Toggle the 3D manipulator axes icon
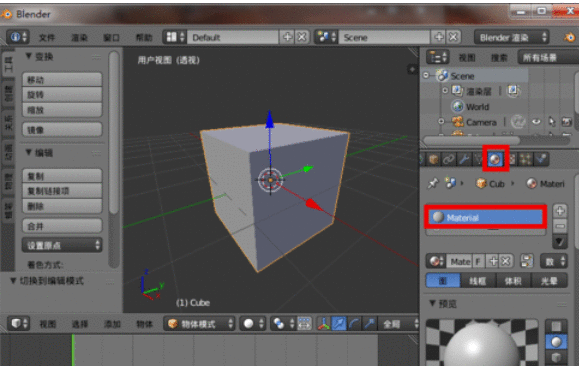579x366 pixels. (x=324, y=324)
